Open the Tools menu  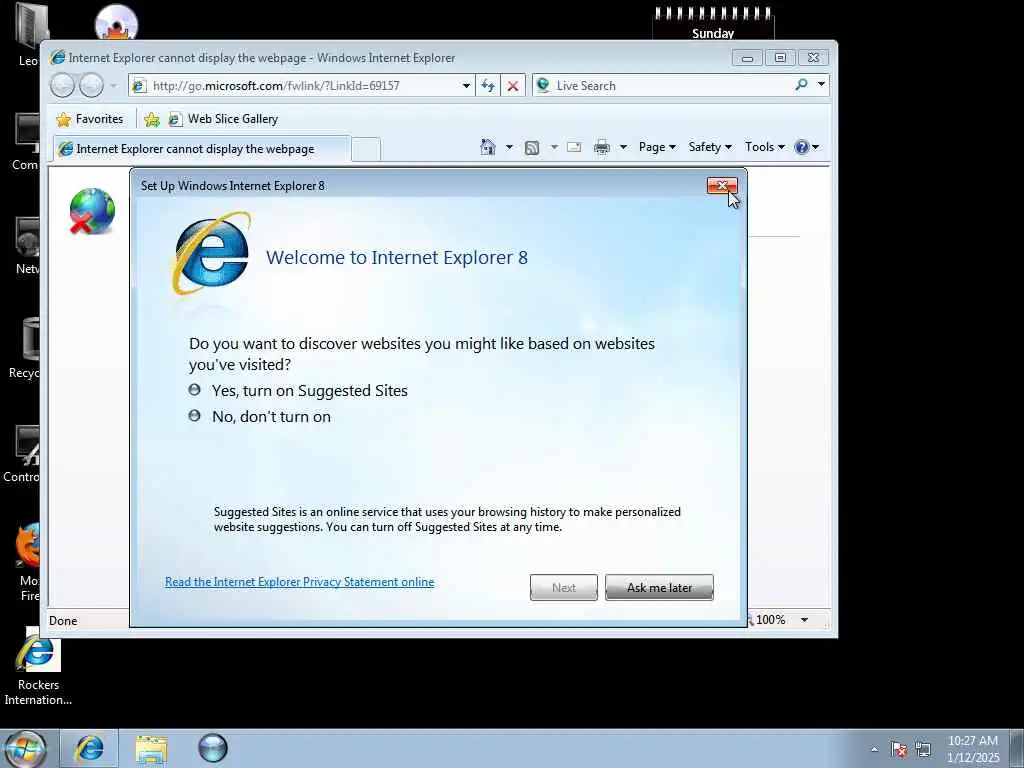coord(765,147)
